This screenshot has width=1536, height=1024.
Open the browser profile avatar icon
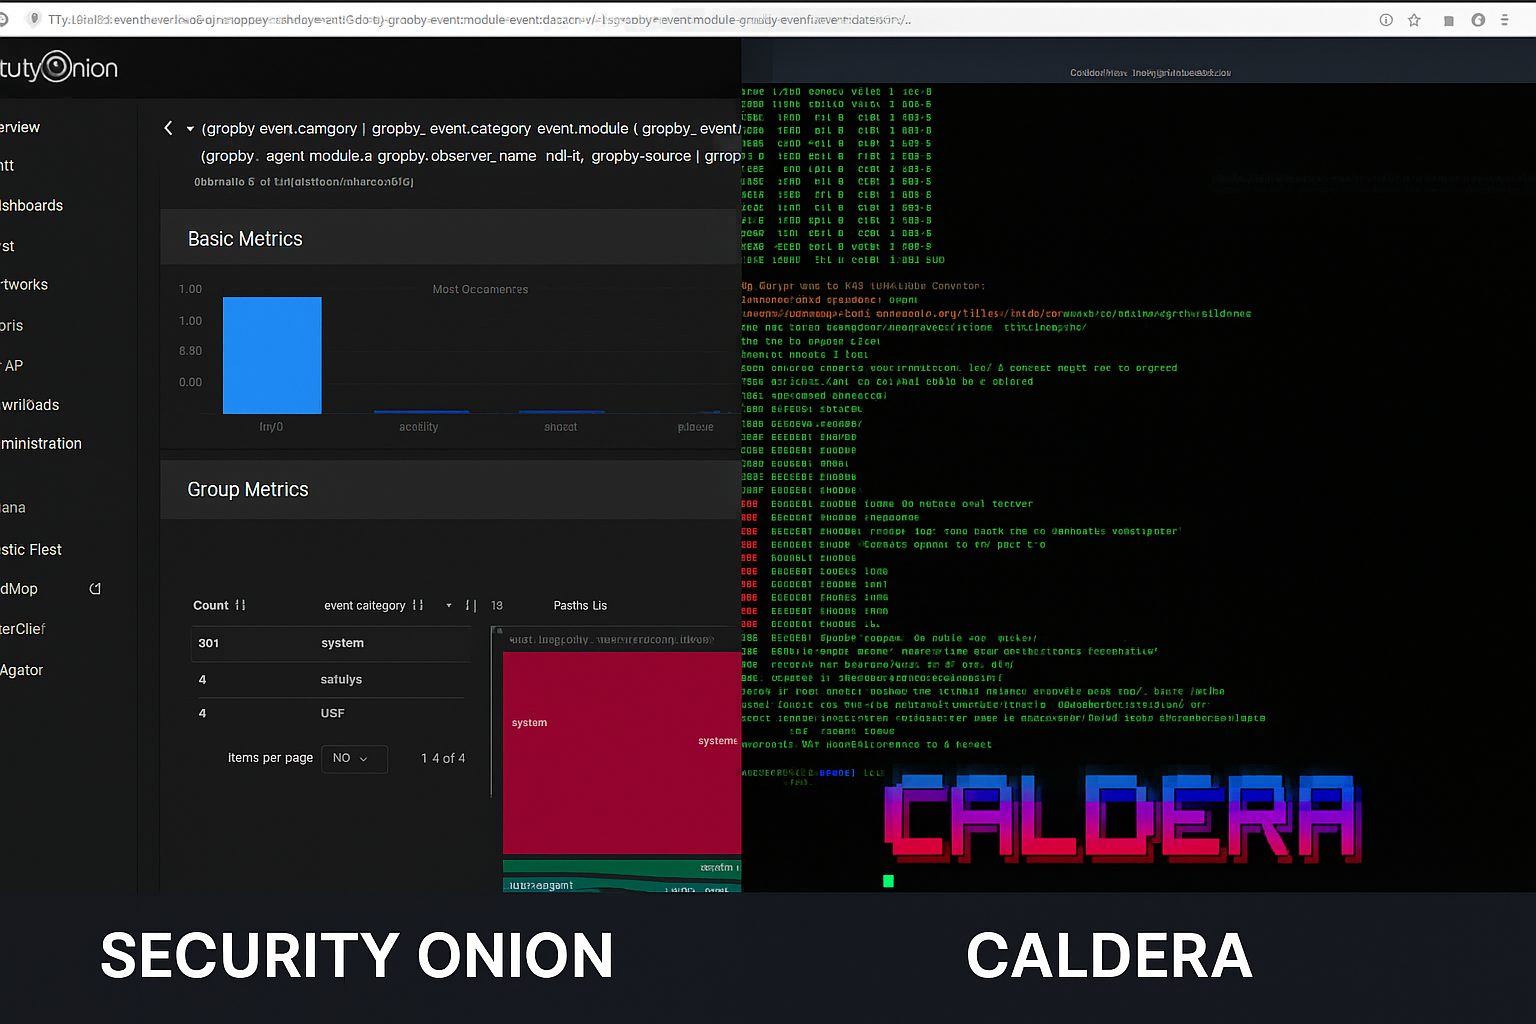(1476, 19)
